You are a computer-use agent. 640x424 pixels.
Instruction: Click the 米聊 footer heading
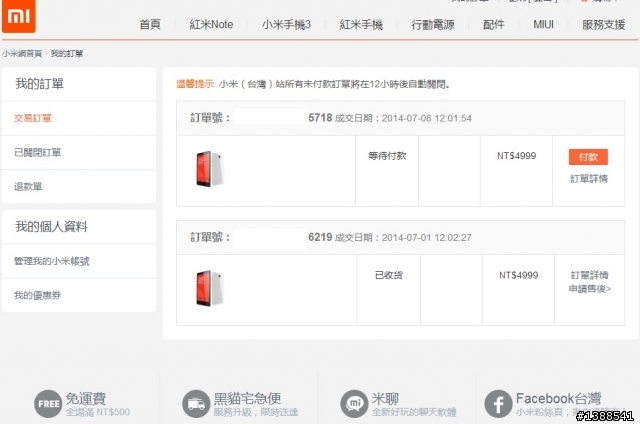tap(385, 398)
